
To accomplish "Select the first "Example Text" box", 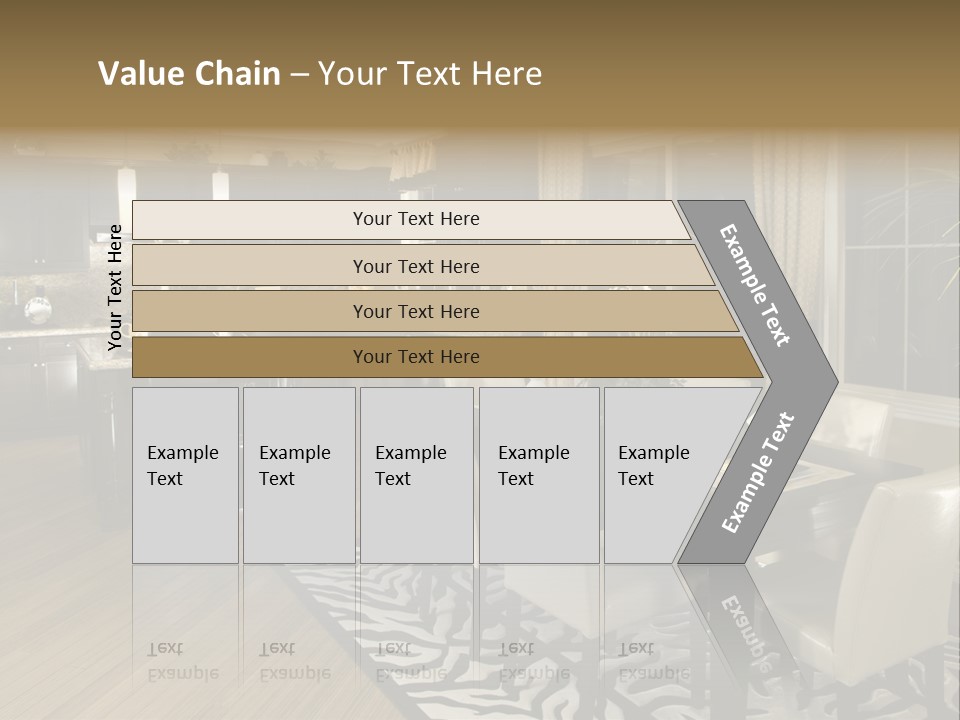I will [x=185, y=475].
